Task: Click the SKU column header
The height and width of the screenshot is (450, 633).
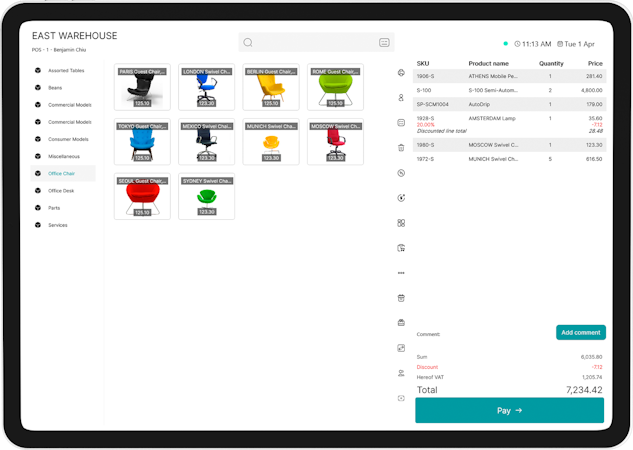Action: (423, 63)
